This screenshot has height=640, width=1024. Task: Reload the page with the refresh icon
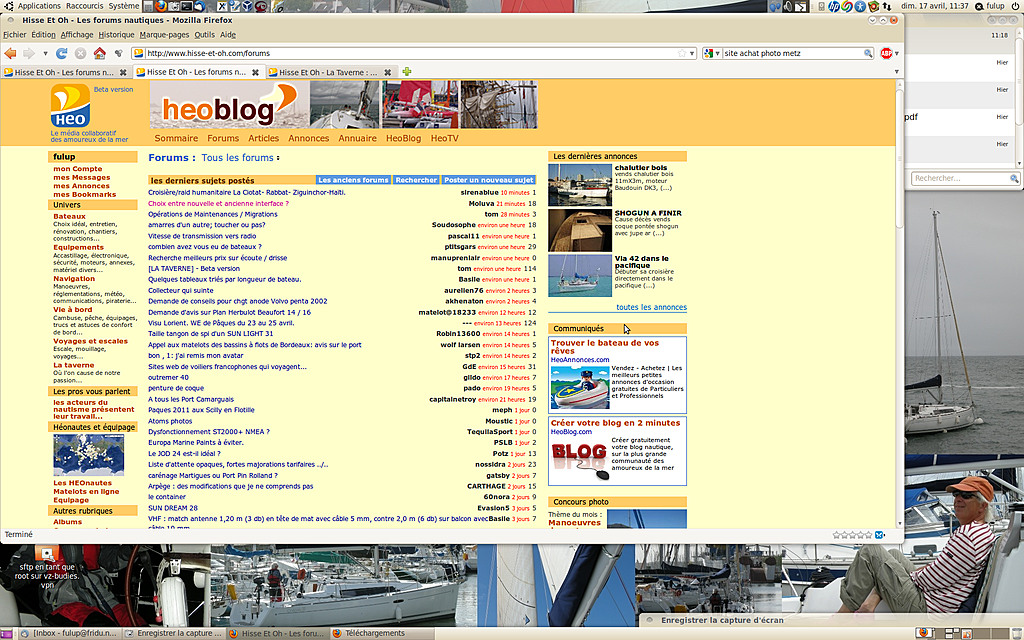click(x=62, y=54)
